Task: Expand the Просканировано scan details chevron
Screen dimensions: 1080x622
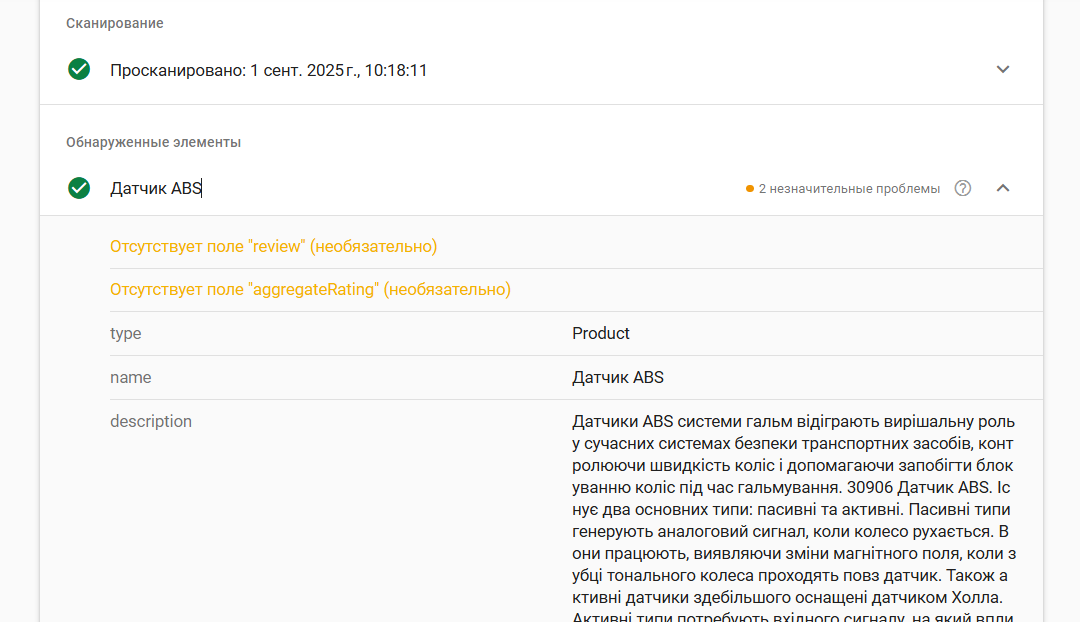Action: pyautogui.click(x=1003, y=70)
